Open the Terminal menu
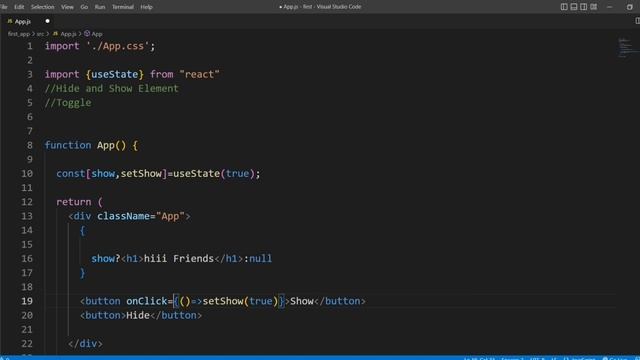 [x=123, y=7]
